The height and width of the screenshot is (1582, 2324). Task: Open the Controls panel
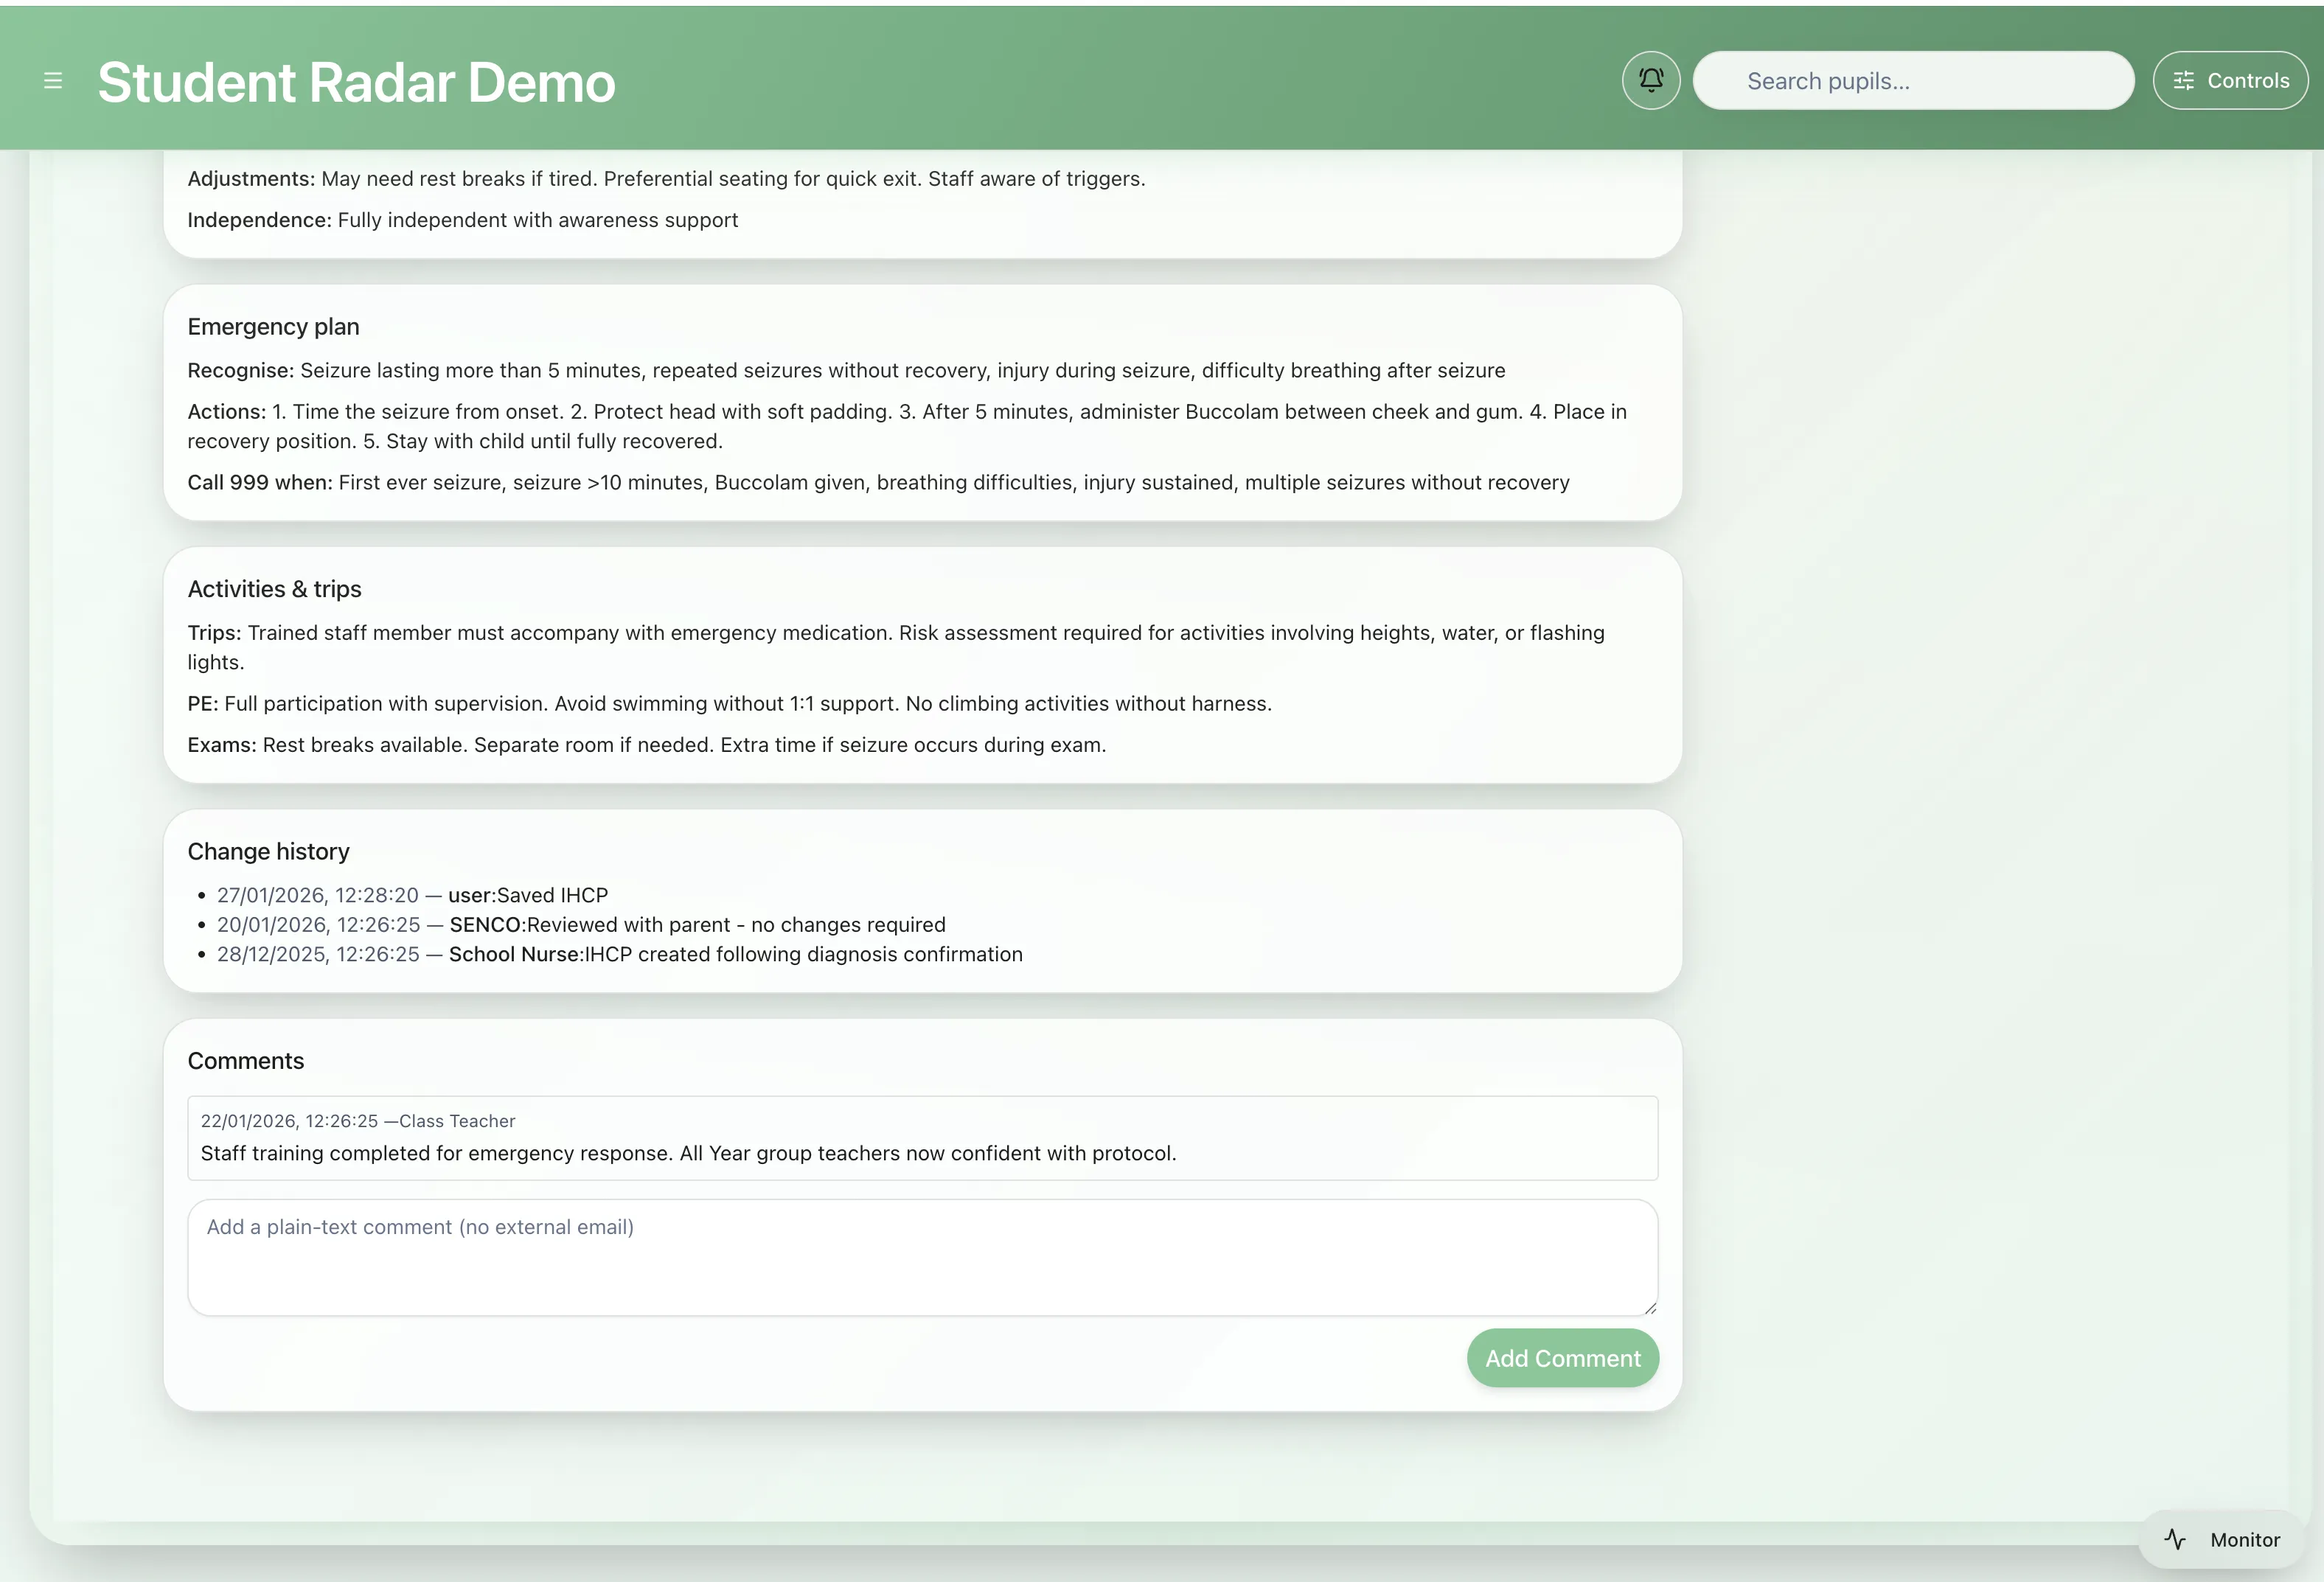click(2230, 80)
